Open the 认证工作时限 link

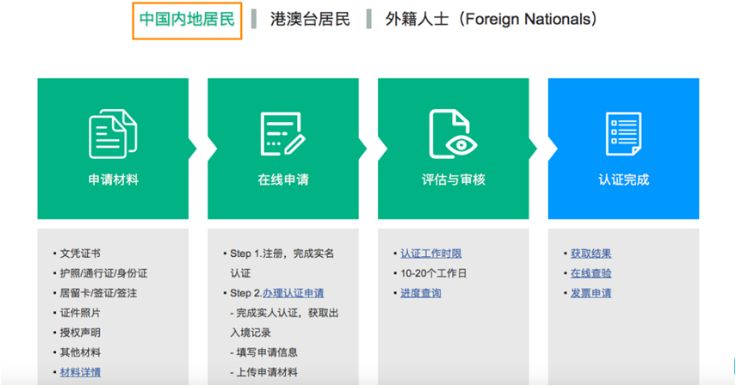pos(431,253)
